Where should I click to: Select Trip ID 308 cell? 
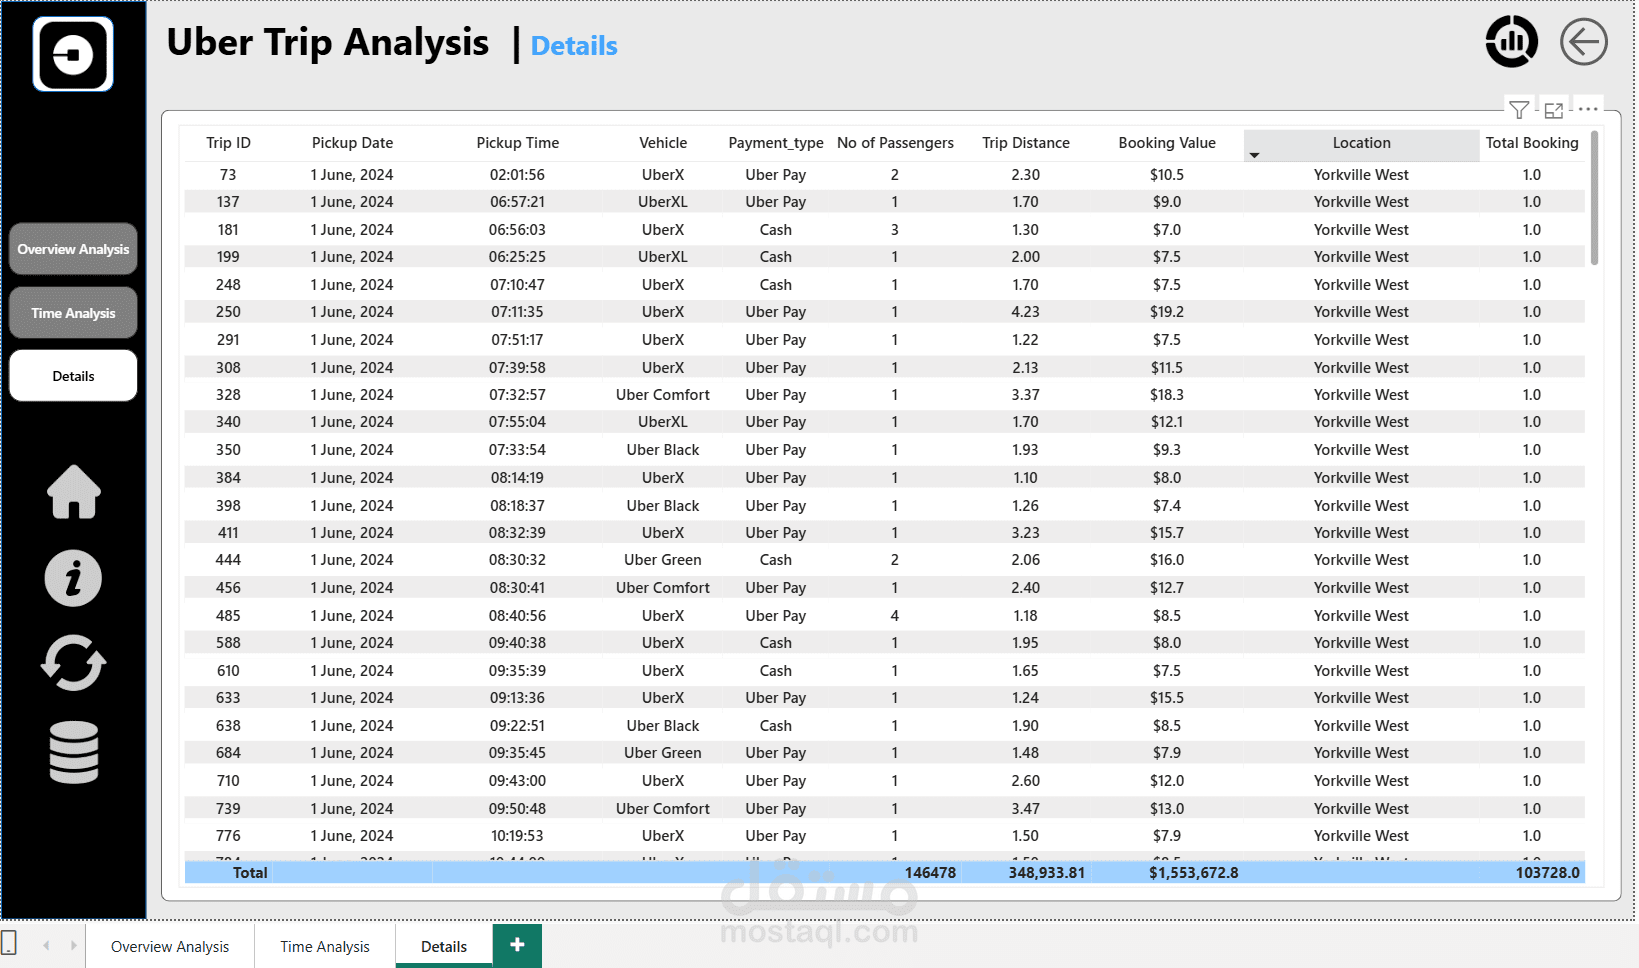(228, 368)
